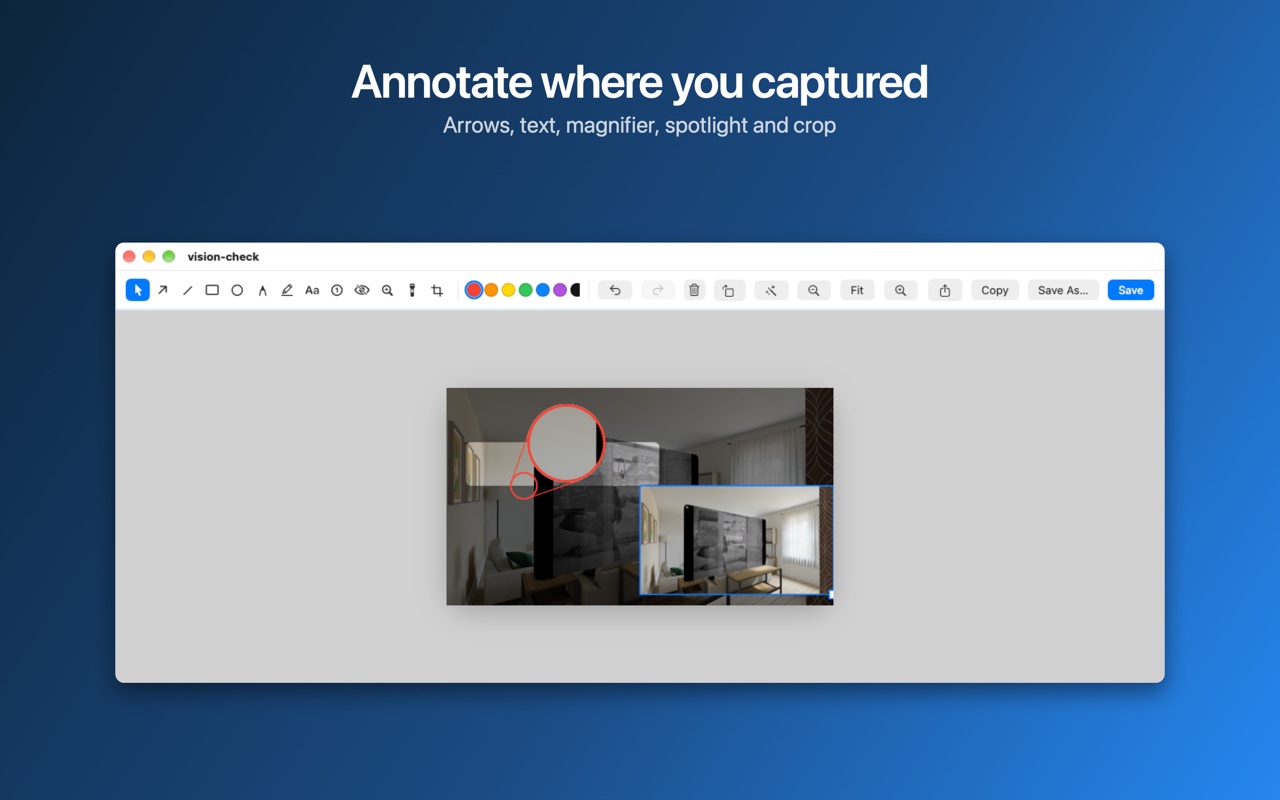Viewport: 1280px width, 800px height.
Task: Select the Line drawing tool
Action: pos(187,290)
